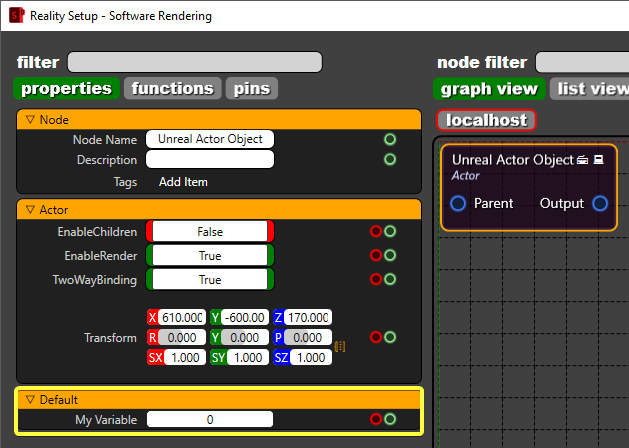This screenshot has width=629, height=448.
Task: Toggle the EnableRender True value
Action: point(210,256)
